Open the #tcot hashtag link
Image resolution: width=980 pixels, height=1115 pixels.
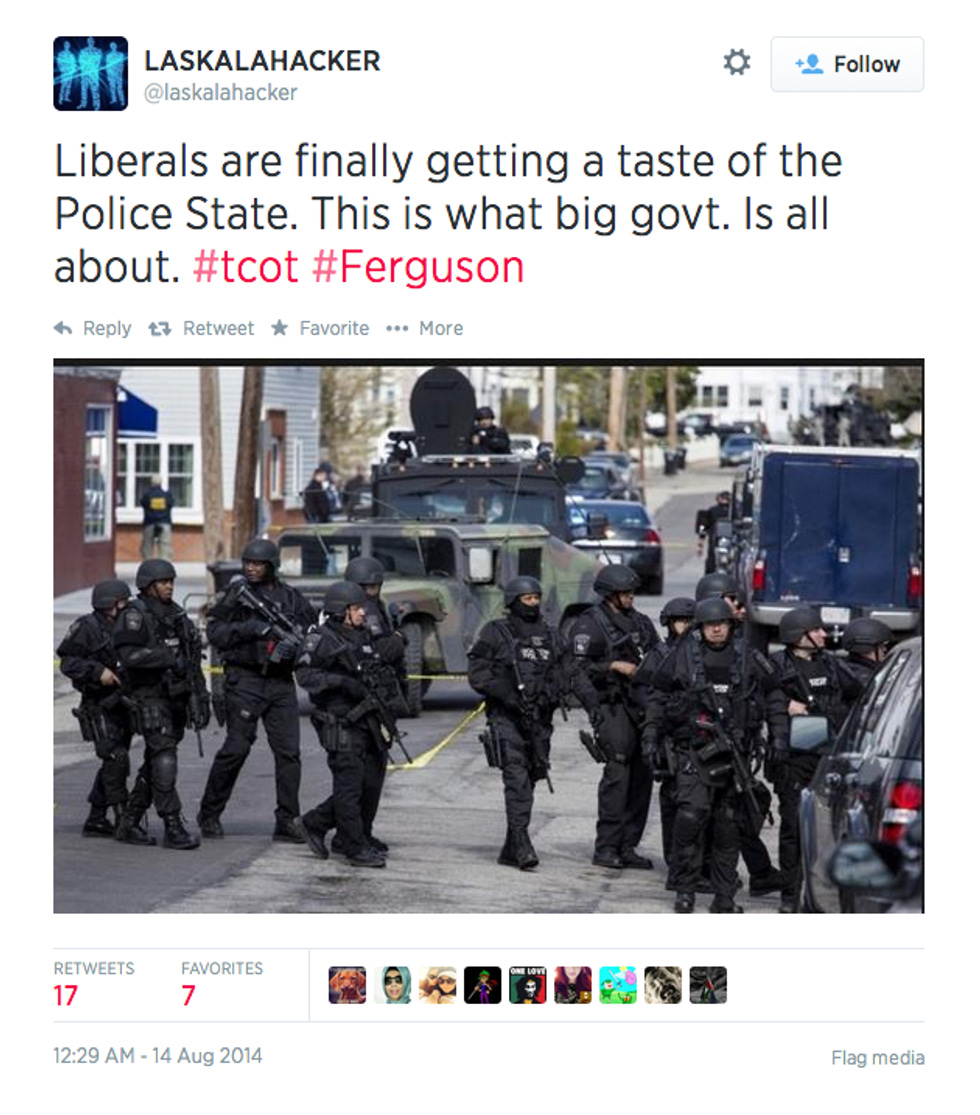pyautogui.click(x=245, y=267)
